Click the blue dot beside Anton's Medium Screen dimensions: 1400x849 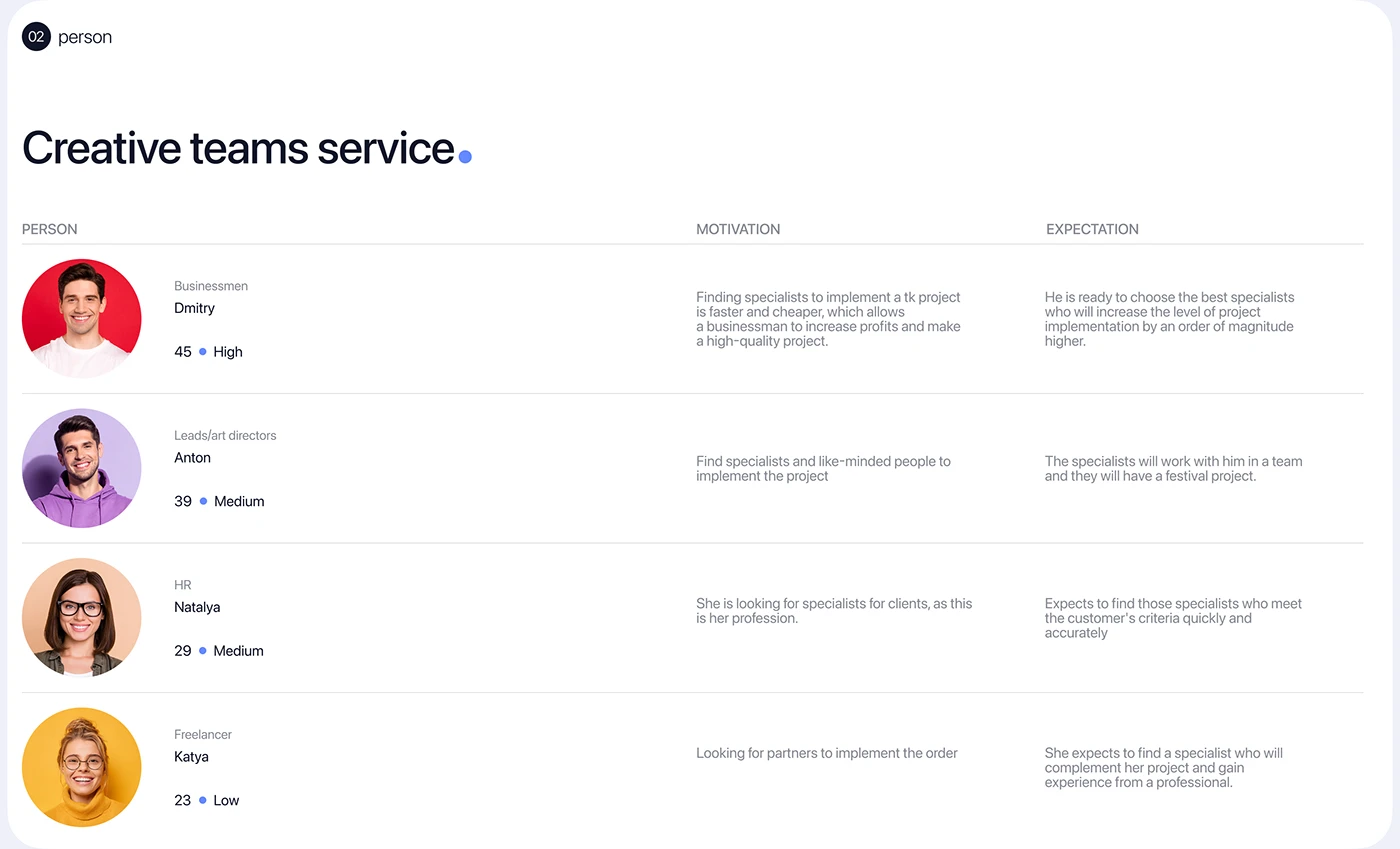(203, 501)
